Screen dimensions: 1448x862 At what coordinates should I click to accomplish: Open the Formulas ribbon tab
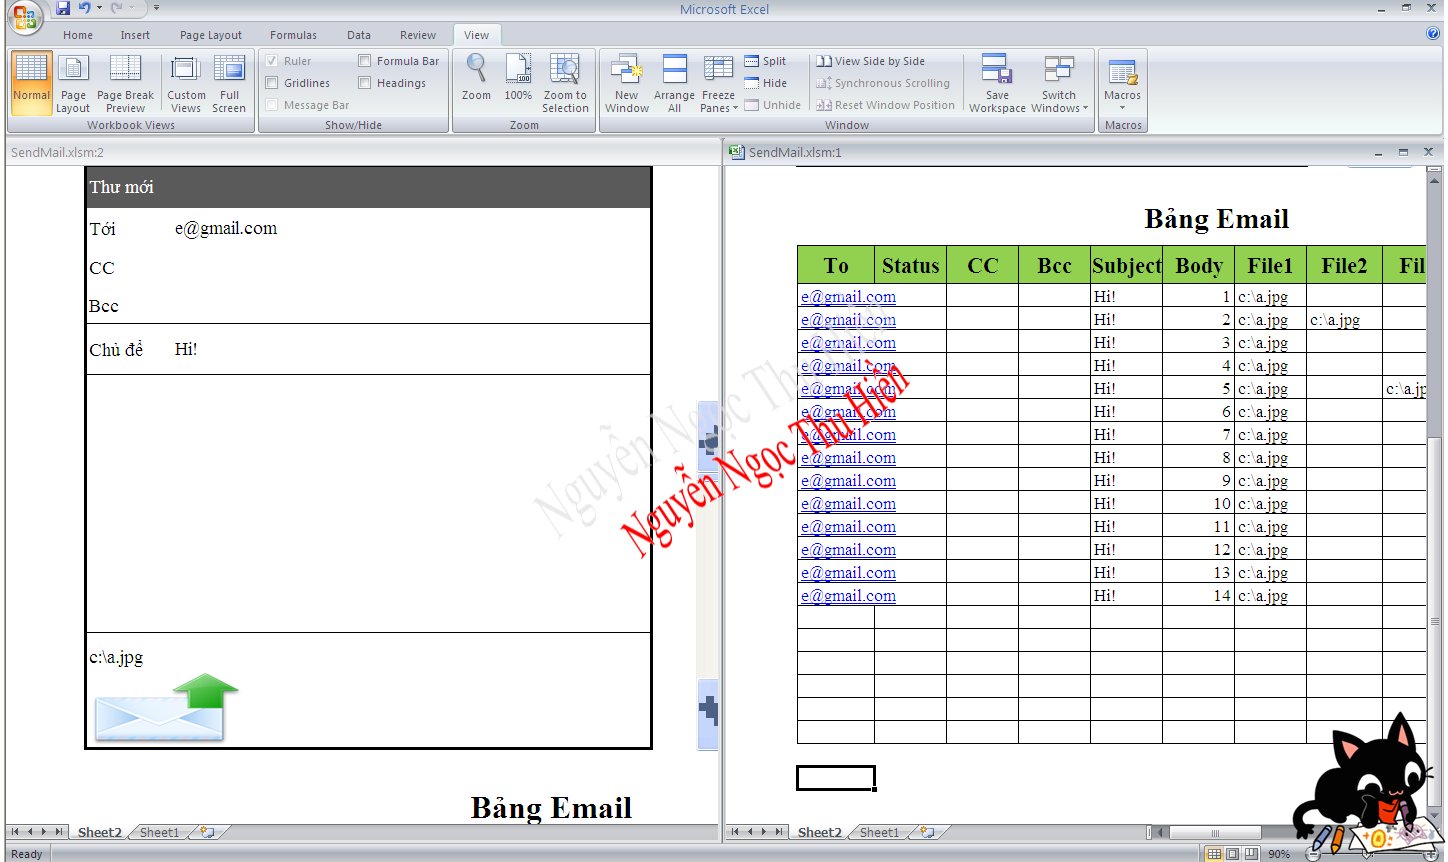pyautogui.click(x=293, y=35)
